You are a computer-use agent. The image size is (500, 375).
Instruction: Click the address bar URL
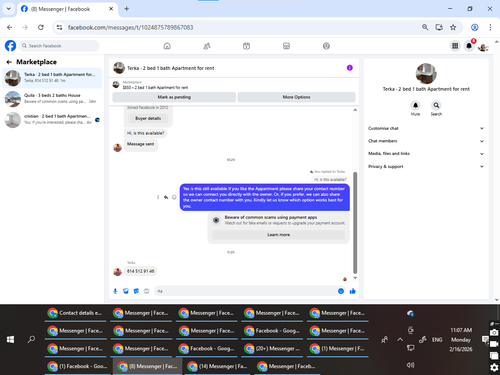point(130,27)
